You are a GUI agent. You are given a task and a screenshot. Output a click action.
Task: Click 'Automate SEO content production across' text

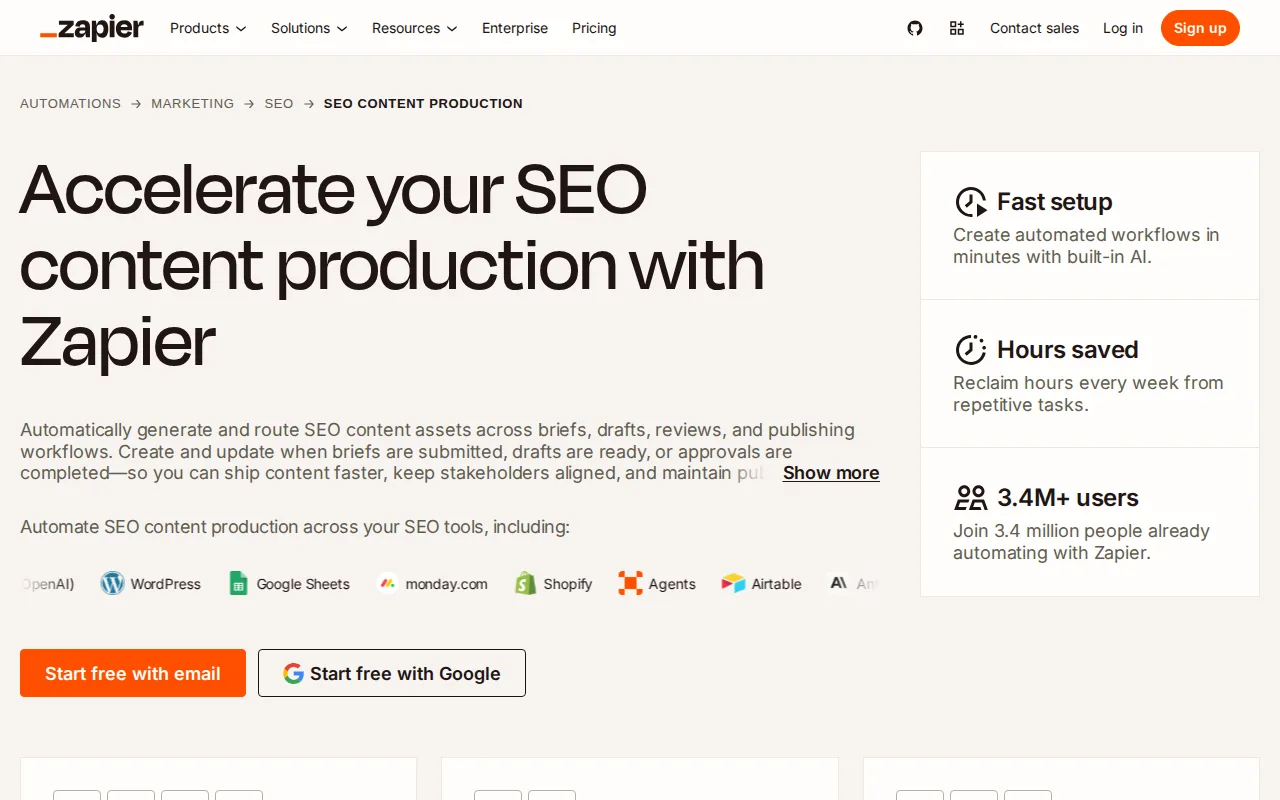(x=295, y=527)
